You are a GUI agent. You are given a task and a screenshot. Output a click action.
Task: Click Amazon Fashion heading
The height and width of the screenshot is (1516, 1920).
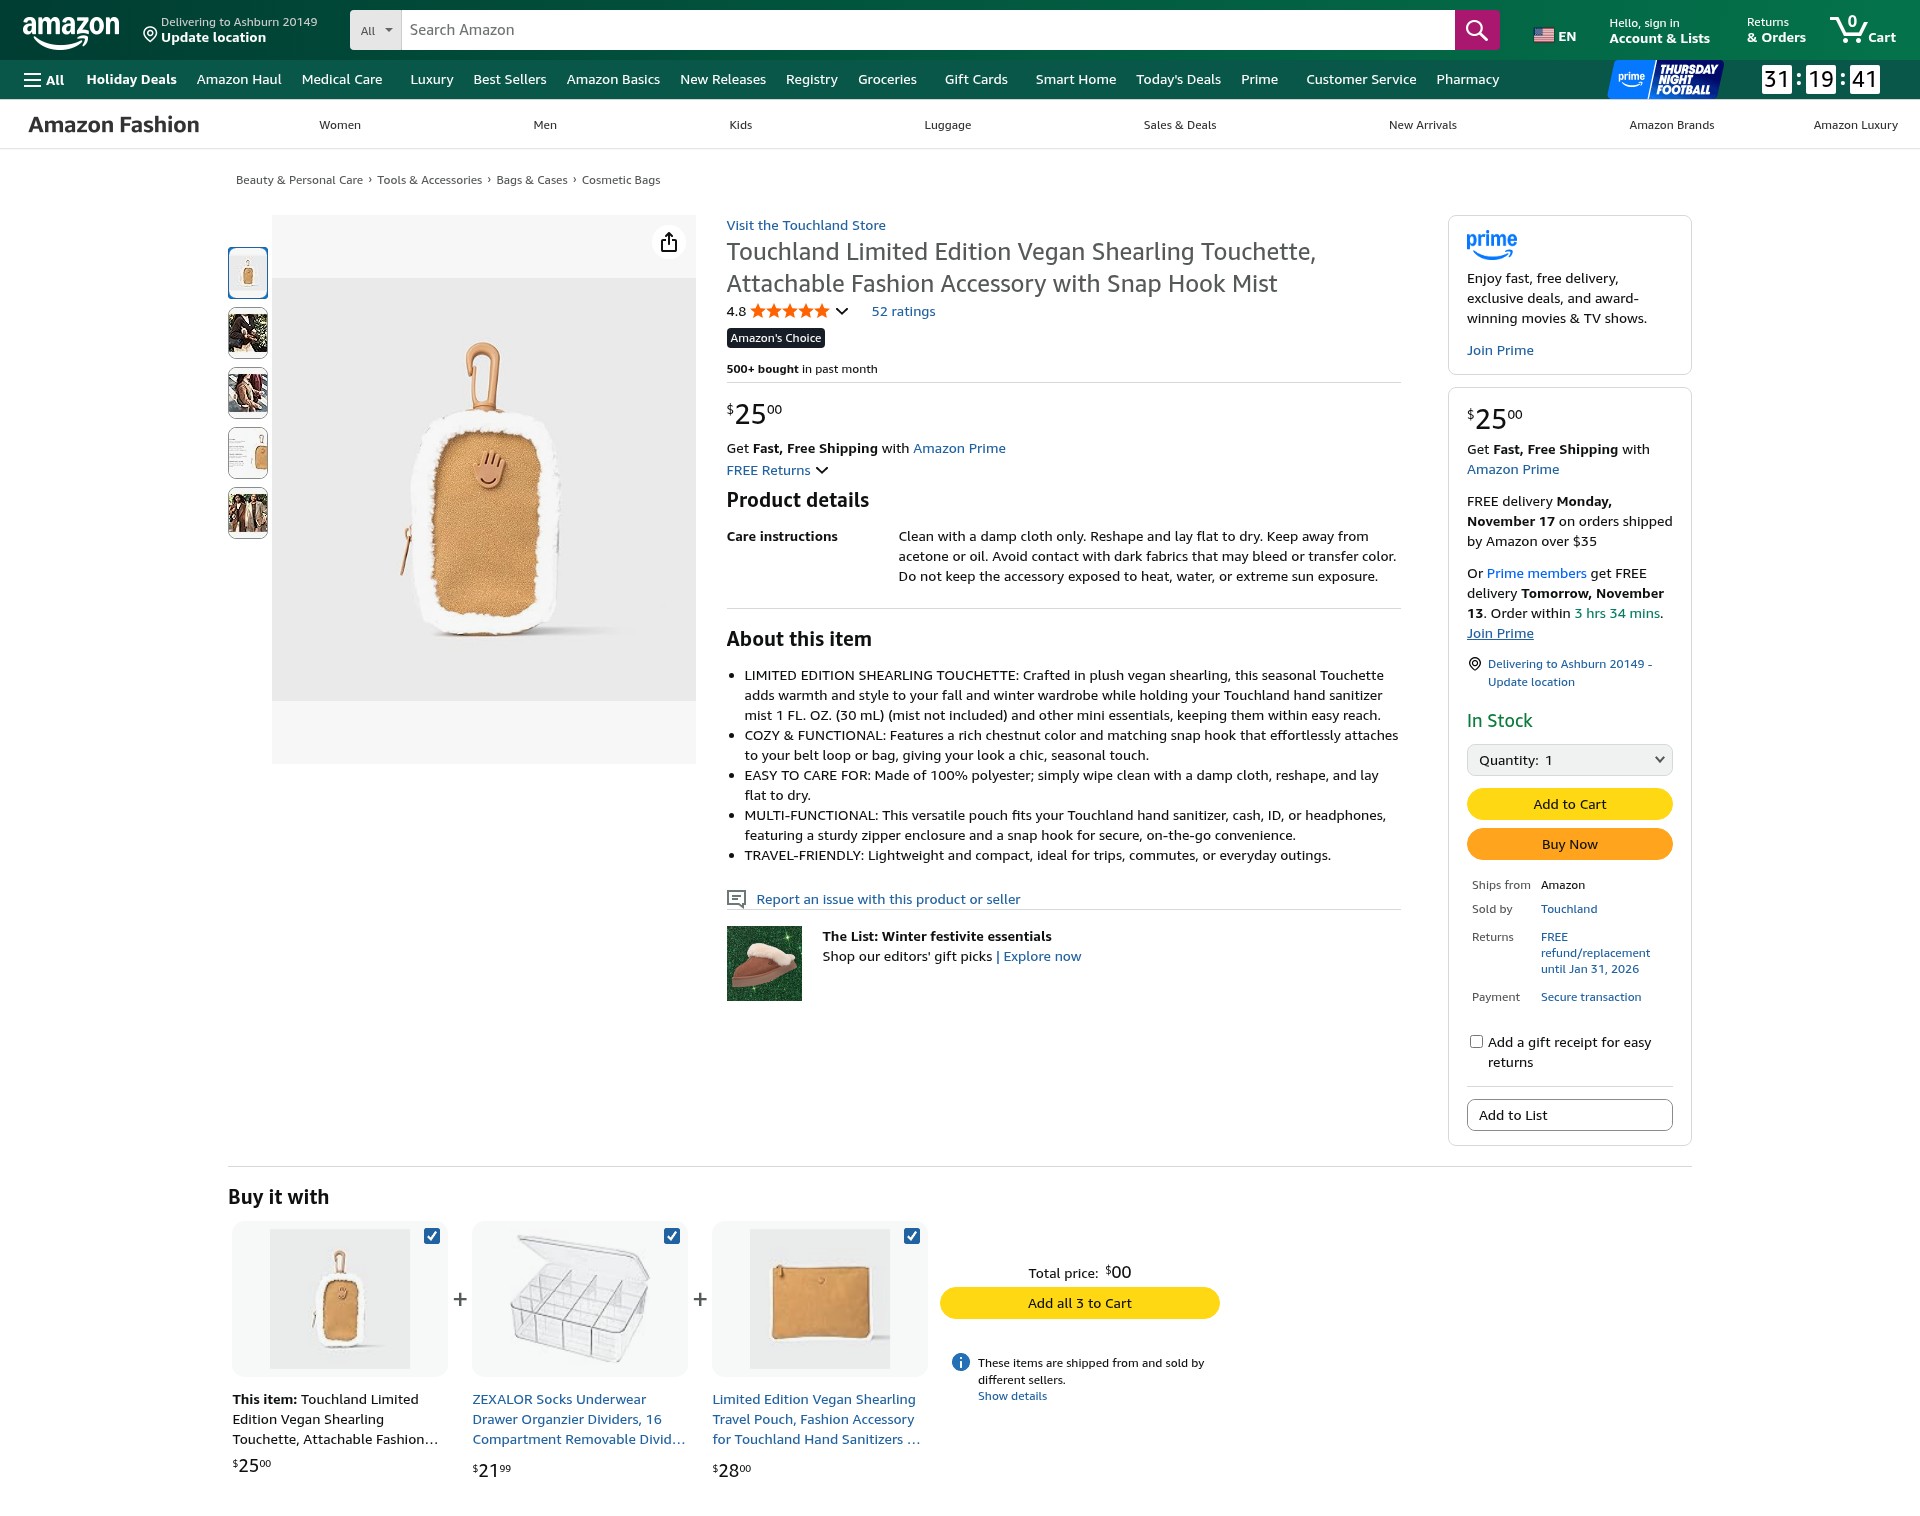click(114, 125)
